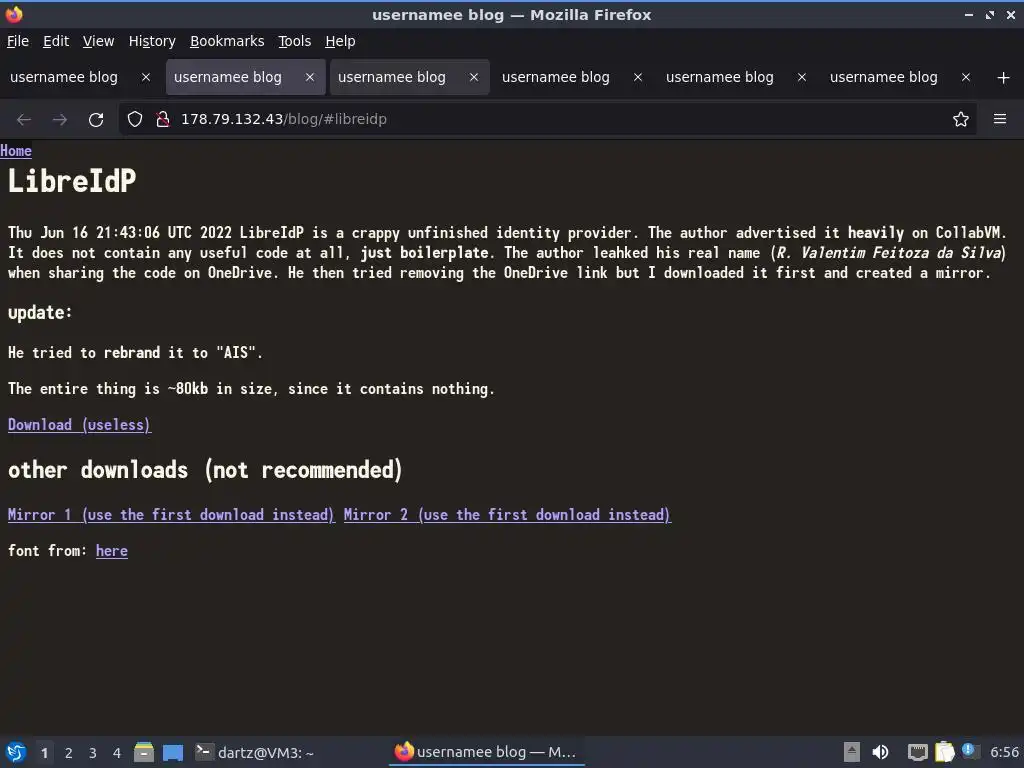Show site security info via crossed lock icon
1024x768 pixels.
pos(163,119)
